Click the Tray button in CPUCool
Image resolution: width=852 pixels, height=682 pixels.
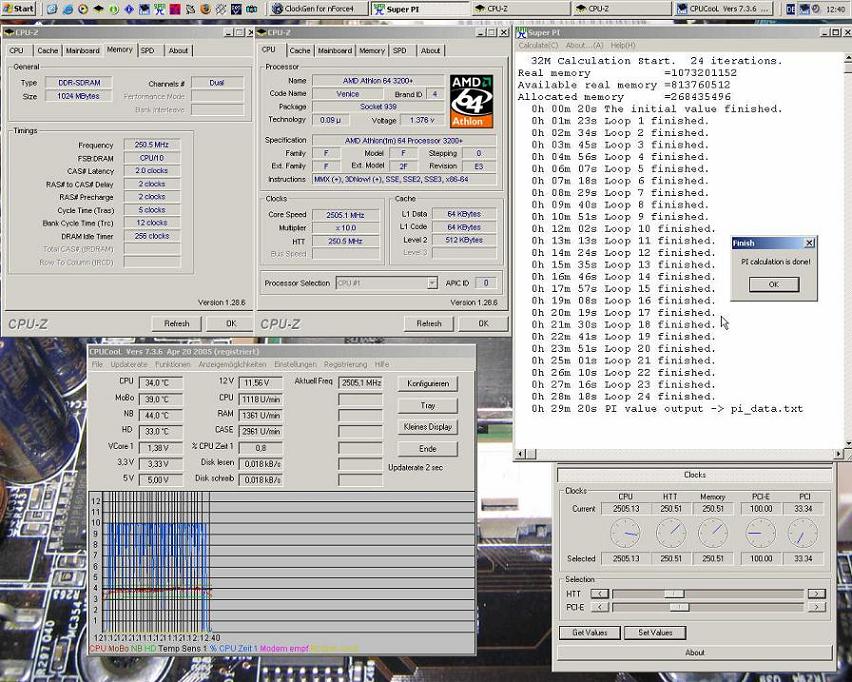pos(428,405)
